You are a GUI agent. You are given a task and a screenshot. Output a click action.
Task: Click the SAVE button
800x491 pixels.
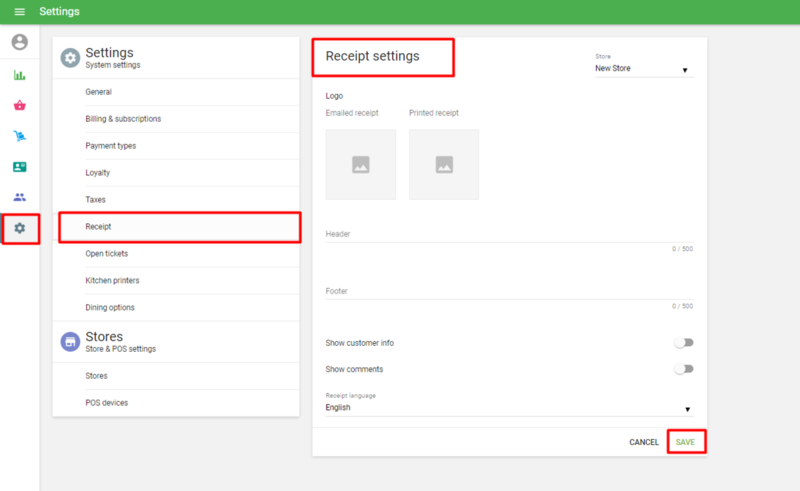[x=685, y=442]
